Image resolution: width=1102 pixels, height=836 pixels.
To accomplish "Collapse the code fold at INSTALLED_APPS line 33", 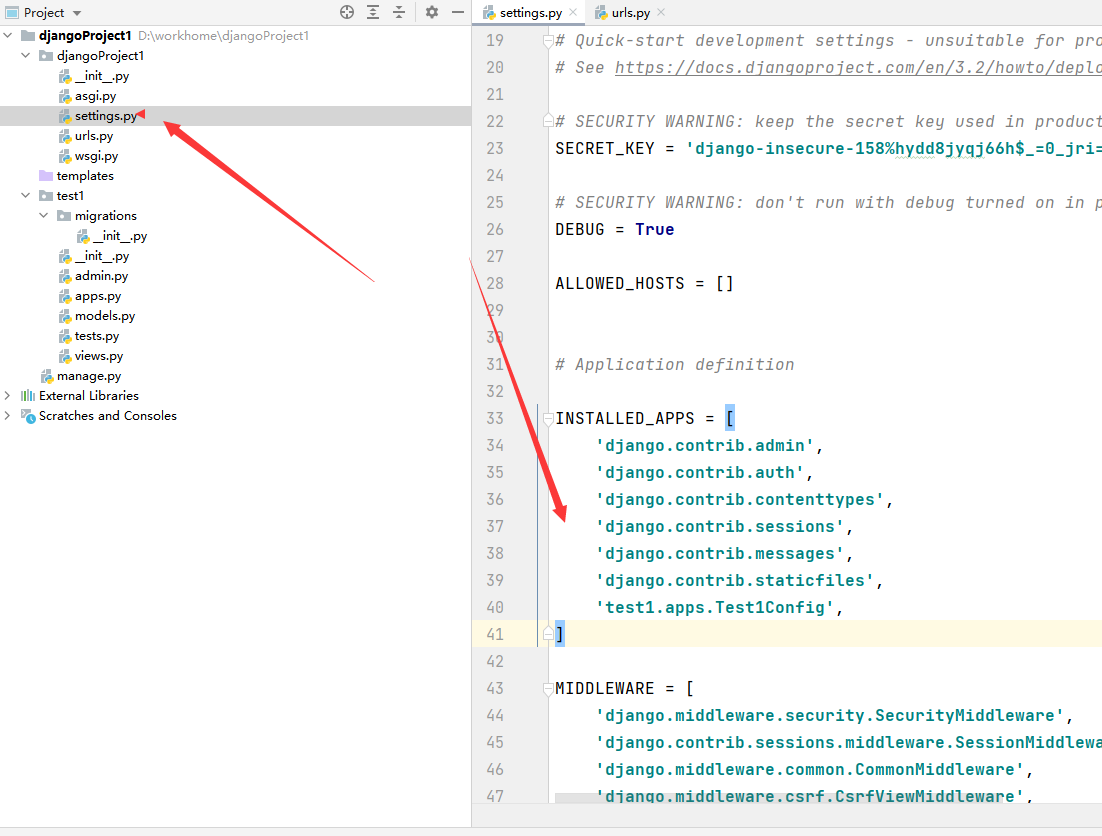I will tap(546, 417).
